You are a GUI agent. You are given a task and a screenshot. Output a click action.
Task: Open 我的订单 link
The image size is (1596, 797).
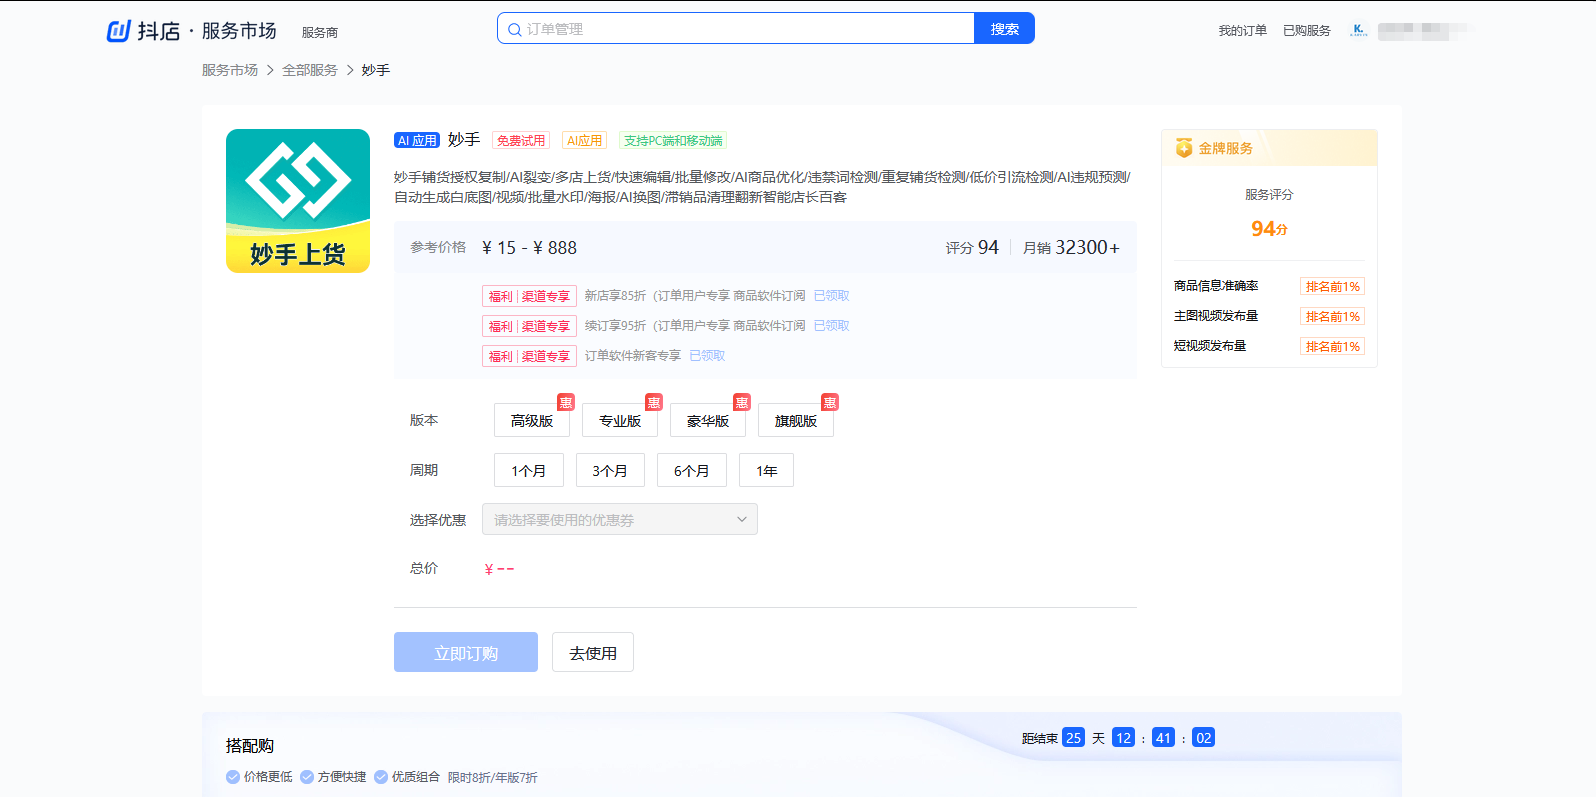[1242, 31]
